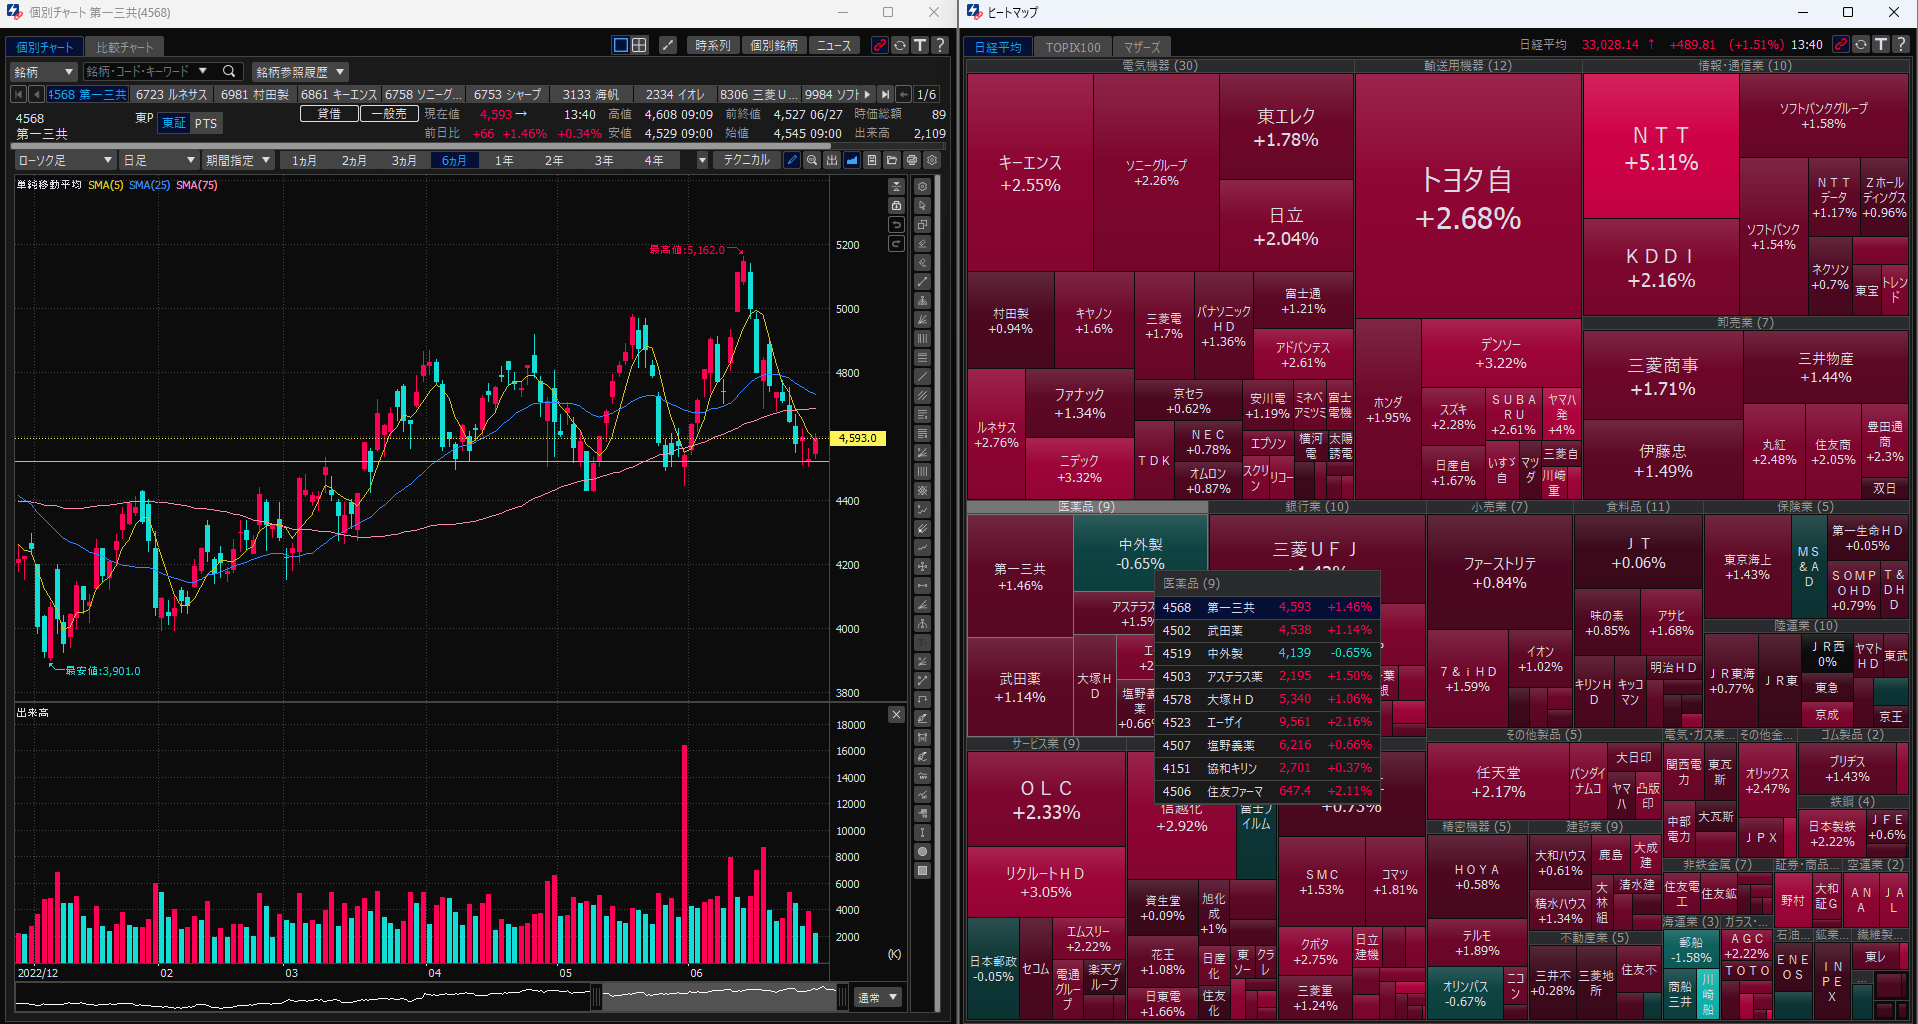Click the range slider handle below the chart
Viewport: 1918px width, 1024px height.
(596, 997)
